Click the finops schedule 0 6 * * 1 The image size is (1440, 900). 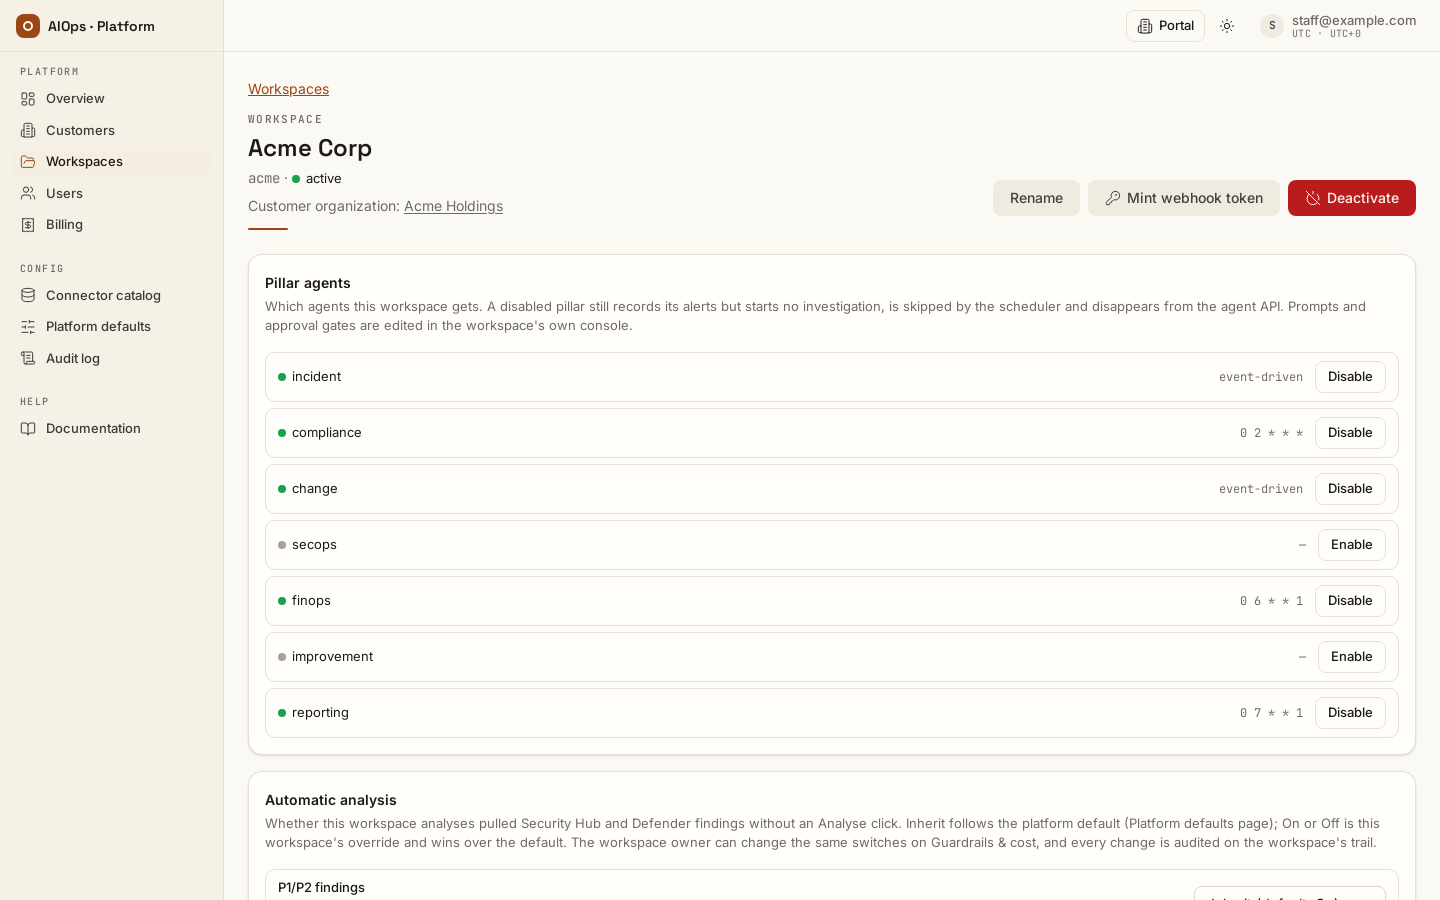click(1272, 601)
